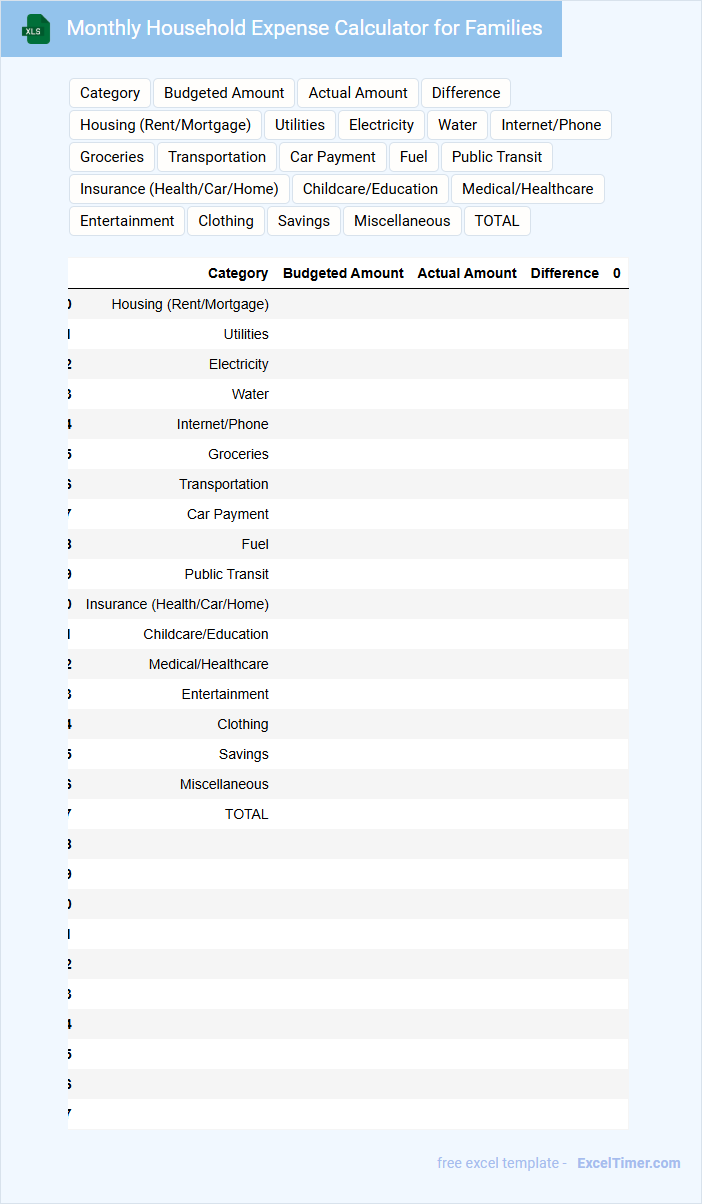Click the Car Payment table row label

[x=228, y=514]
